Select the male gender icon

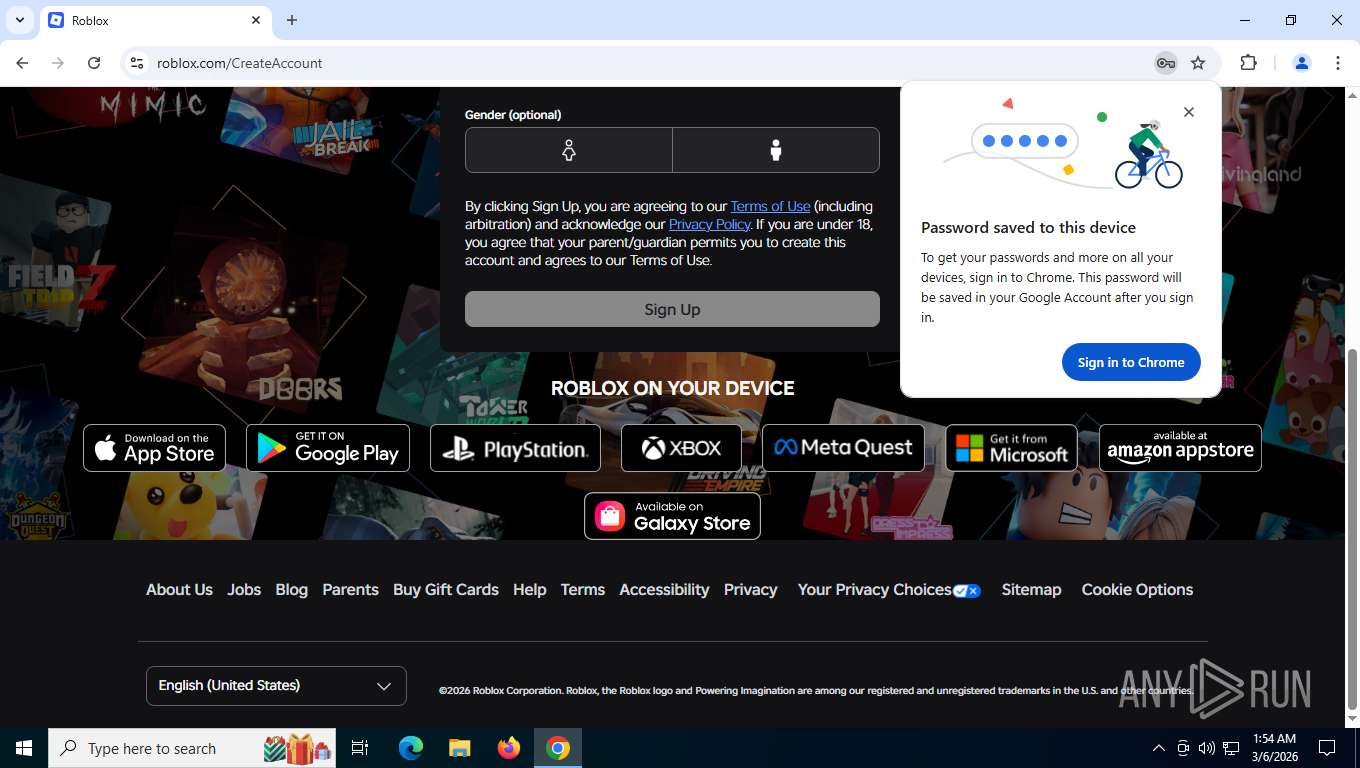click(776, 150)
